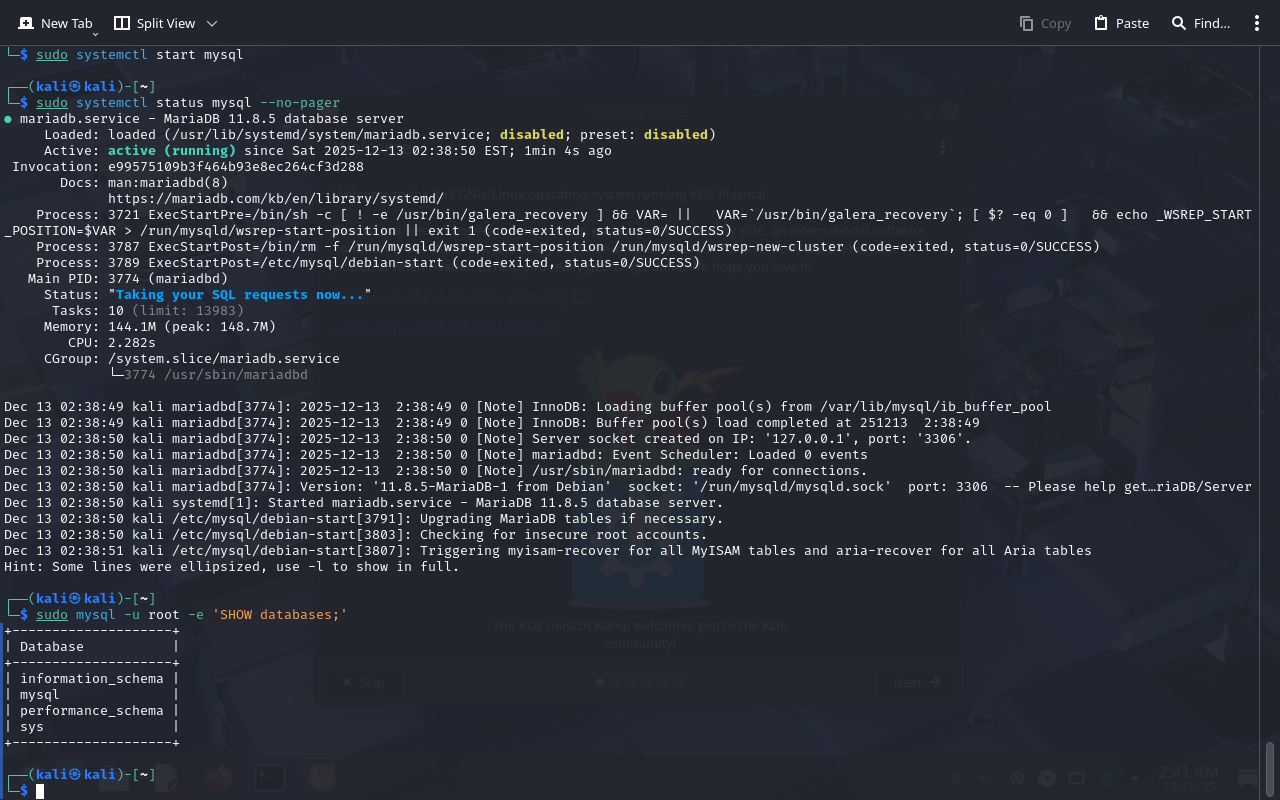Click the empty scrollbar track above handle
The image size is (1280, 800).
pyautogui.click(x=1270, y=400)
